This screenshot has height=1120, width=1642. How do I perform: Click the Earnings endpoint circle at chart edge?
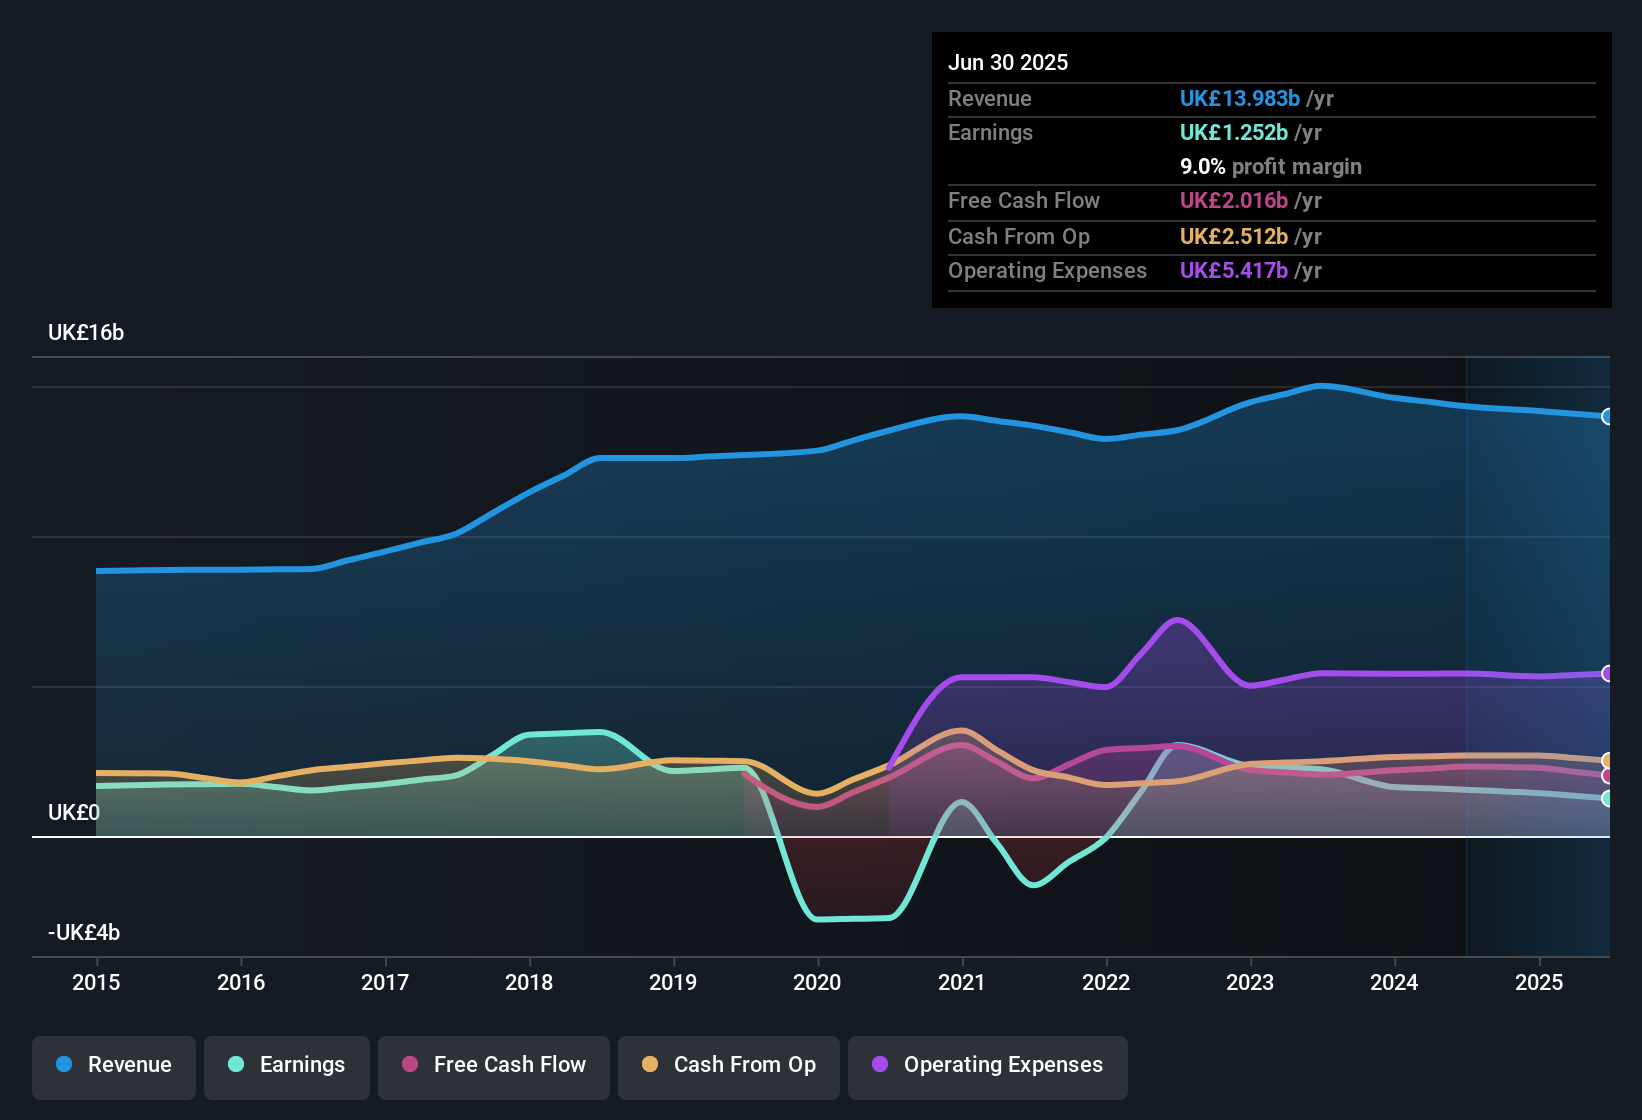coord(1607,798)
